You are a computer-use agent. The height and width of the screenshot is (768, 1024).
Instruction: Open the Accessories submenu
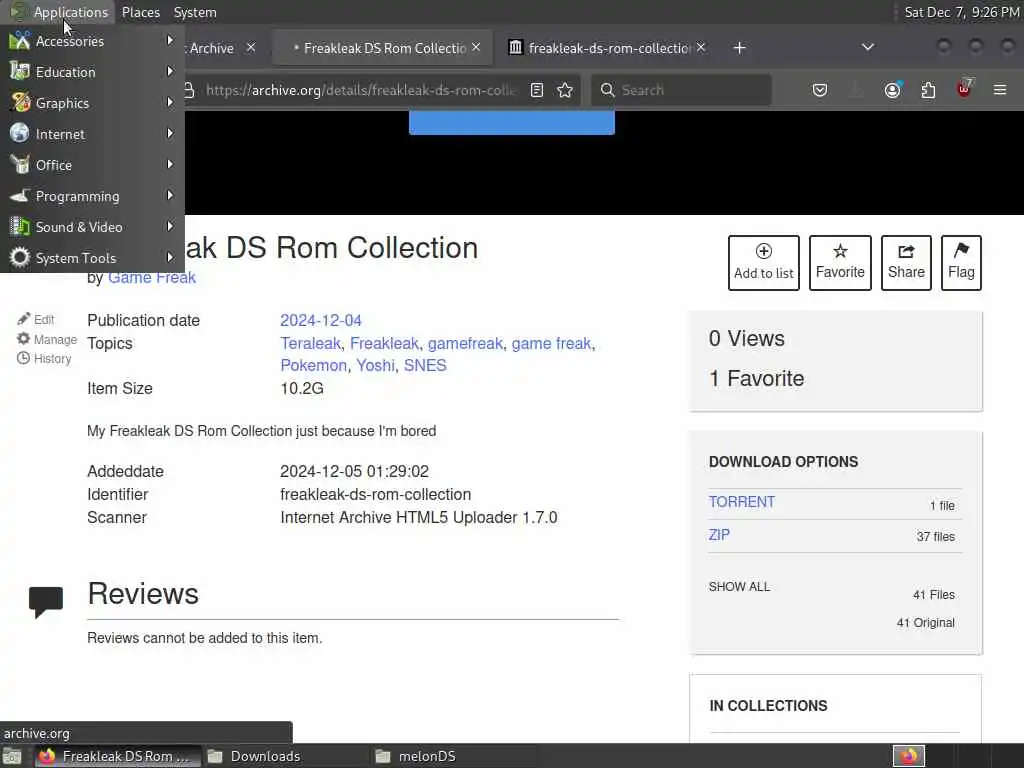coord(92,41)
